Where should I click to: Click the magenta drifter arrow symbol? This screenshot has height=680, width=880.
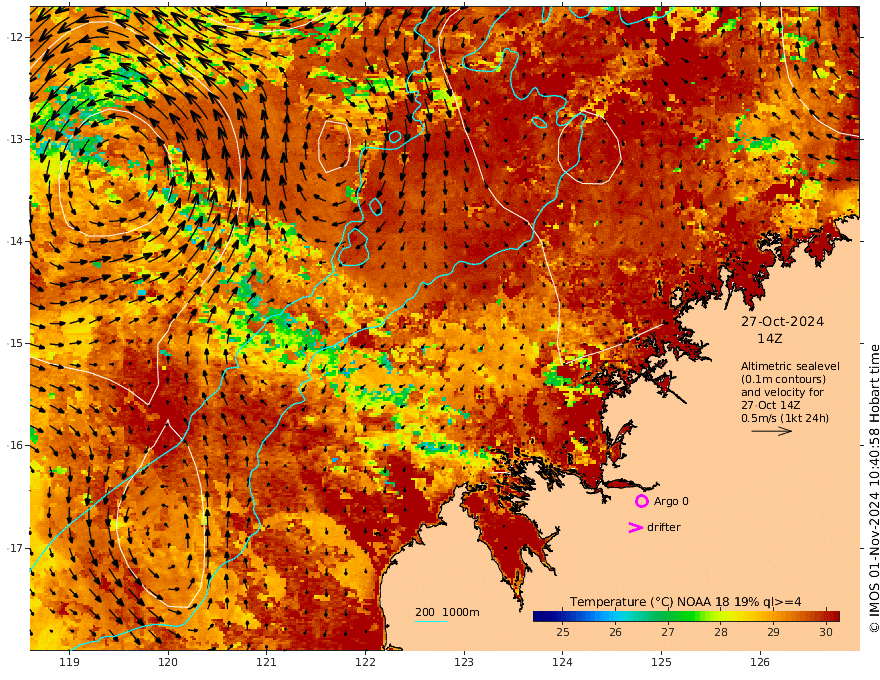click(x=635, y=527)
